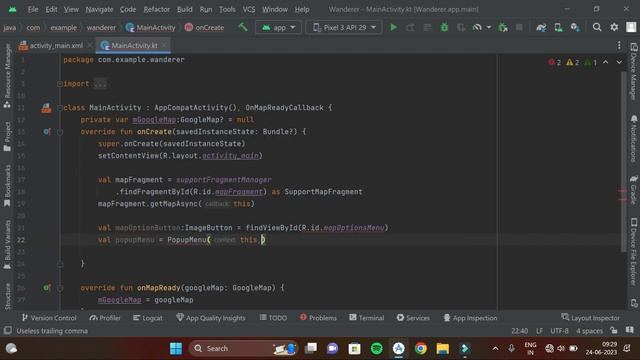Go to previous highlighted error up arrow
This screenshot has height=360, width=640.
pyautogui.click(x=605, y=62)
